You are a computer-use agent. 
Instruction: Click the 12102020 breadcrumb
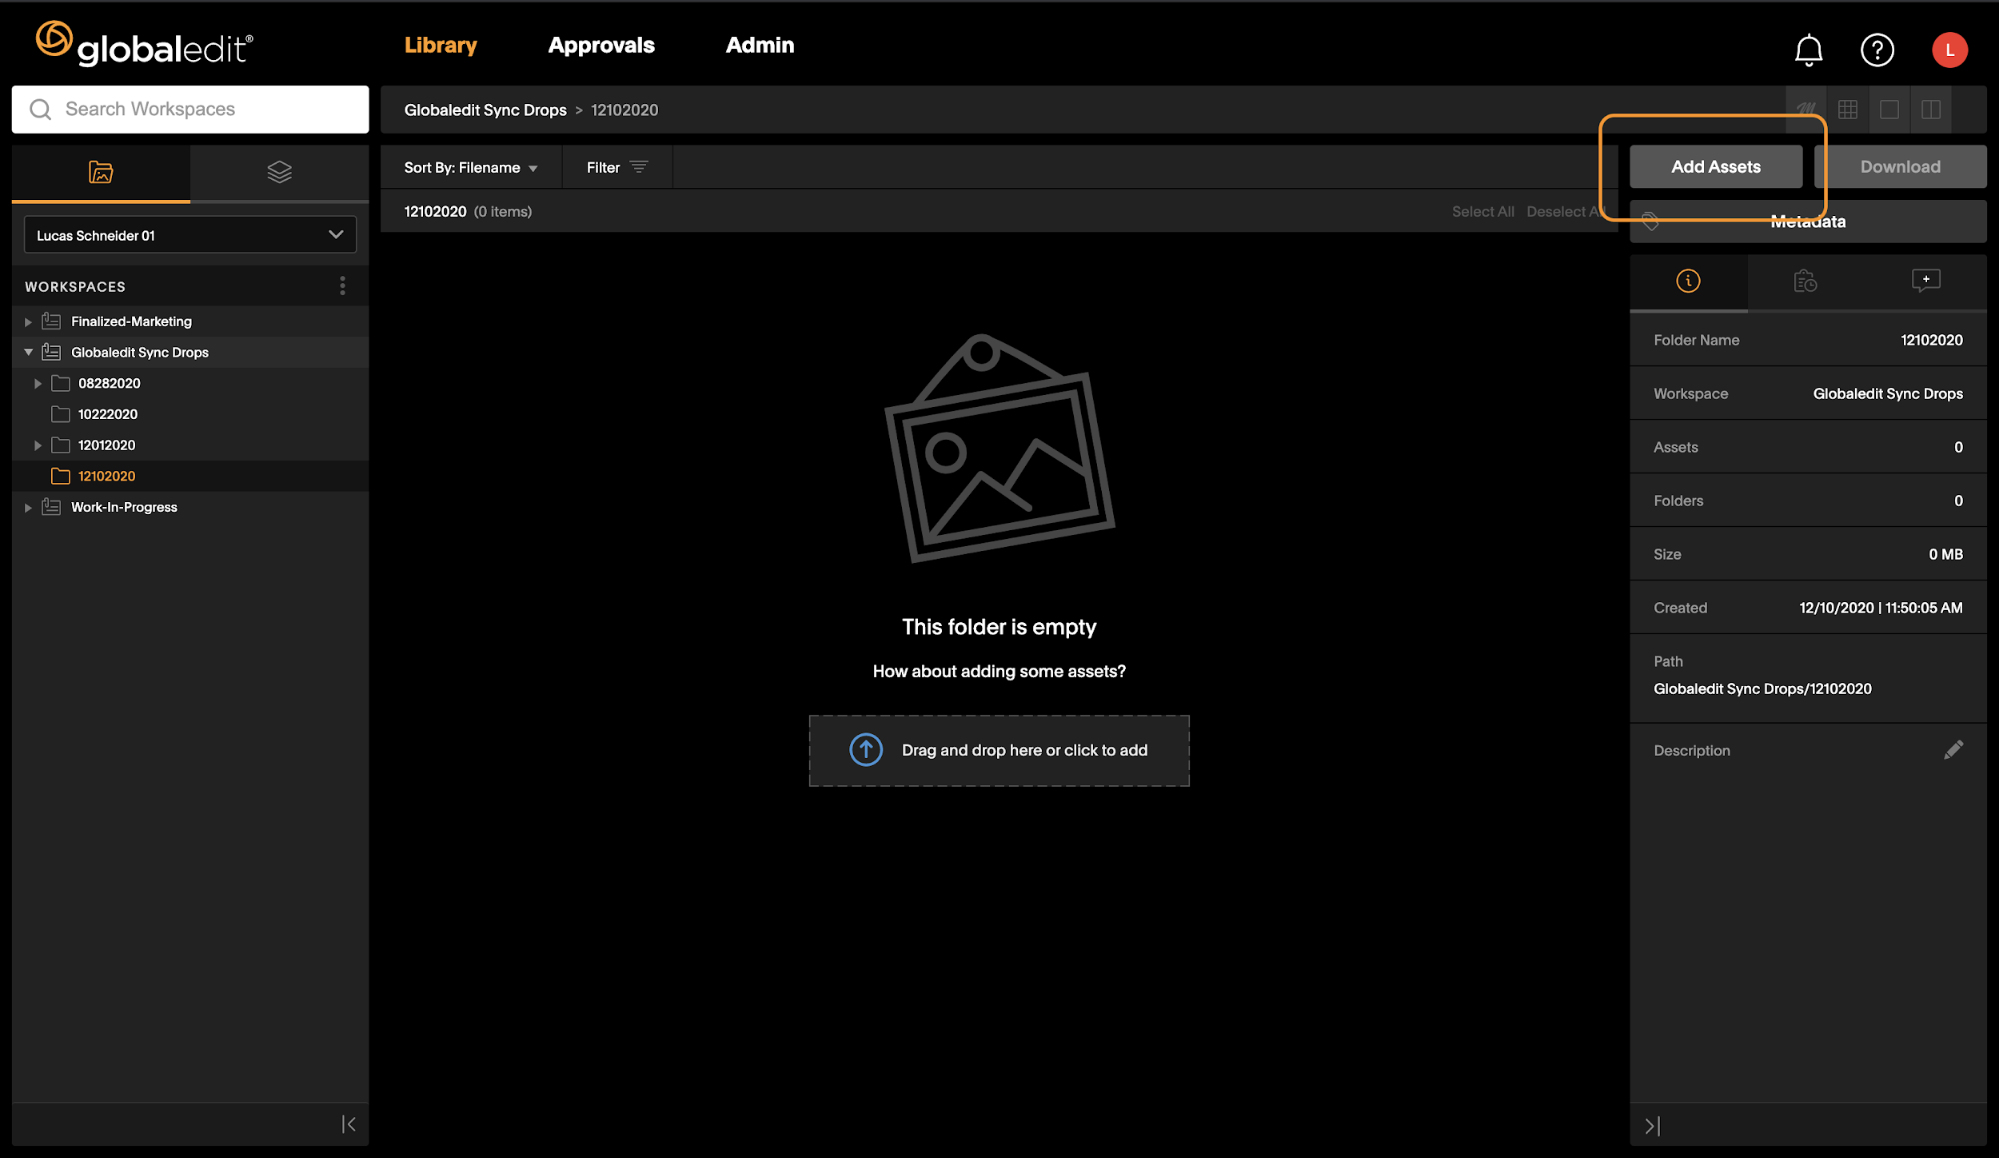coord(624,110)
